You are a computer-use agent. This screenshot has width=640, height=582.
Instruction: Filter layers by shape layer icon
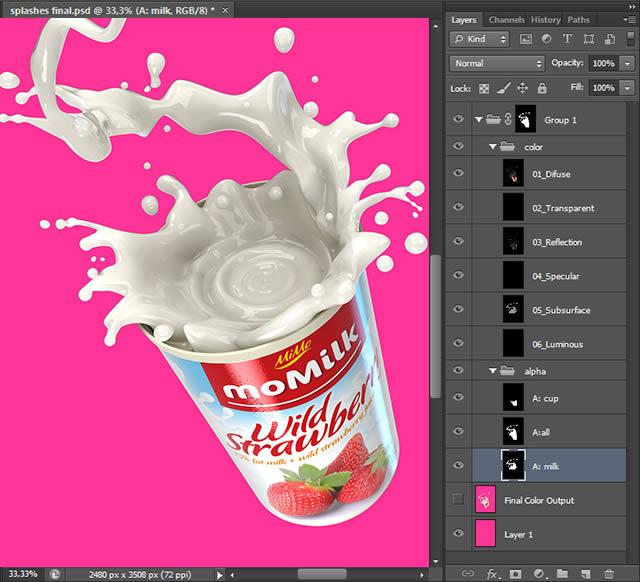point(588,39)
